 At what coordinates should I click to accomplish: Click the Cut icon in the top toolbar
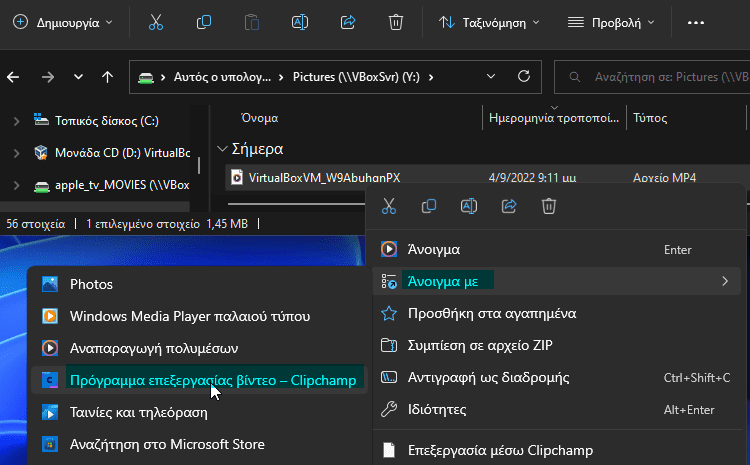[156, 22]
